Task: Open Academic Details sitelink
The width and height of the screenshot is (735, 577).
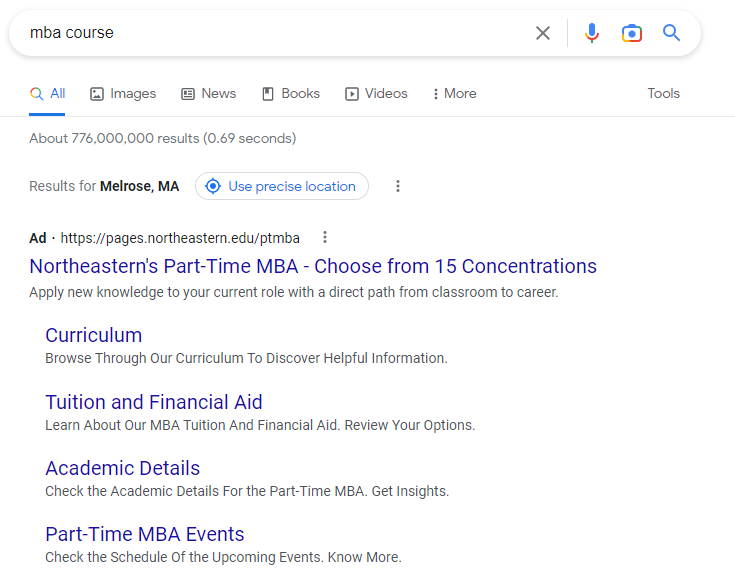Action: [123, 468]
